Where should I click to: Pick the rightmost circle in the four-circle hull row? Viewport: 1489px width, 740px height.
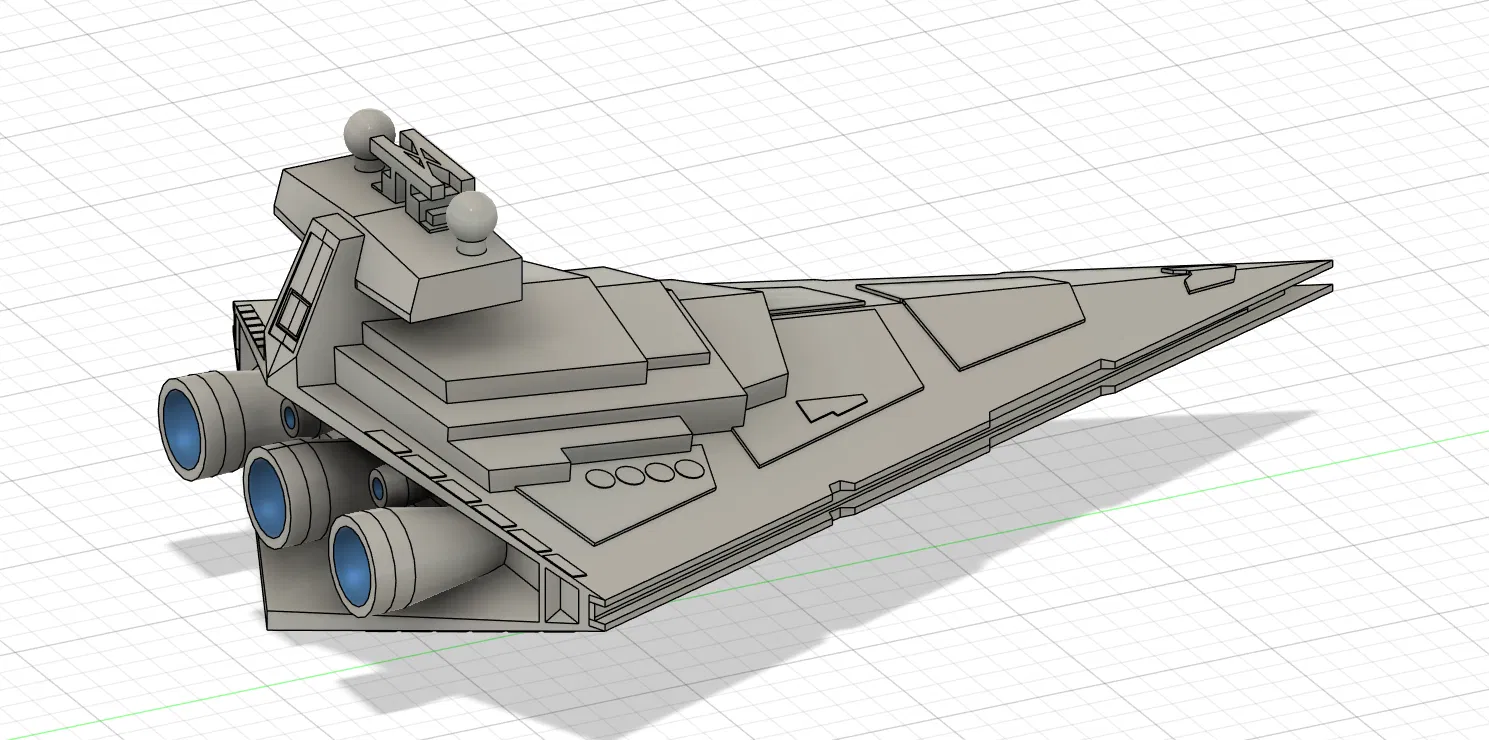pos(689,468)
